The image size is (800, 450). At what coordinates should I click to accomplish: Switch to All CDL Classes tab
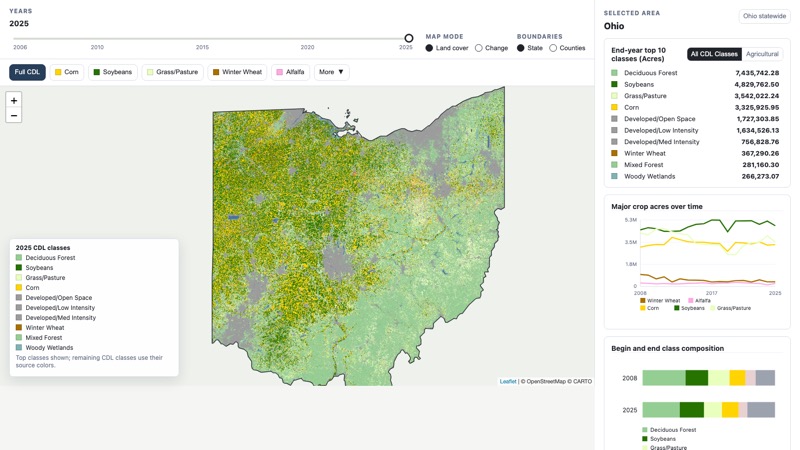[714, 54]
